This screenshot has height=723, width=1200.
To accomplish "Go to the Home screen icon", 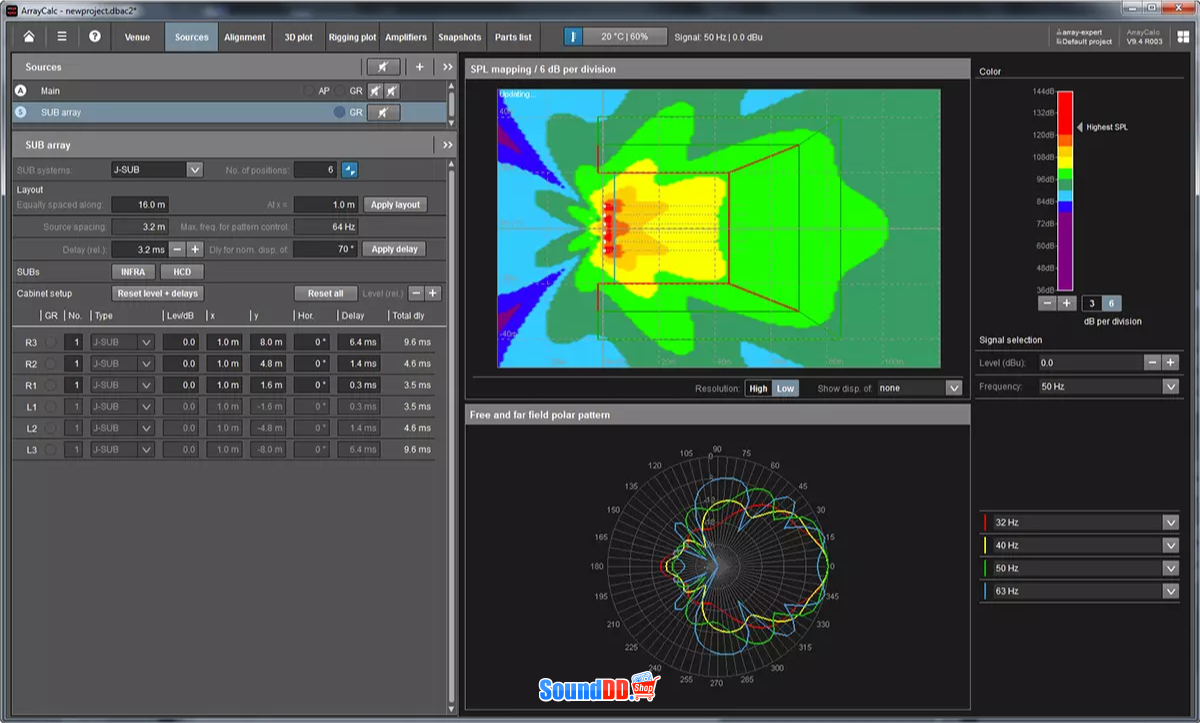I will pyautogui.click(x=29, y=37).
